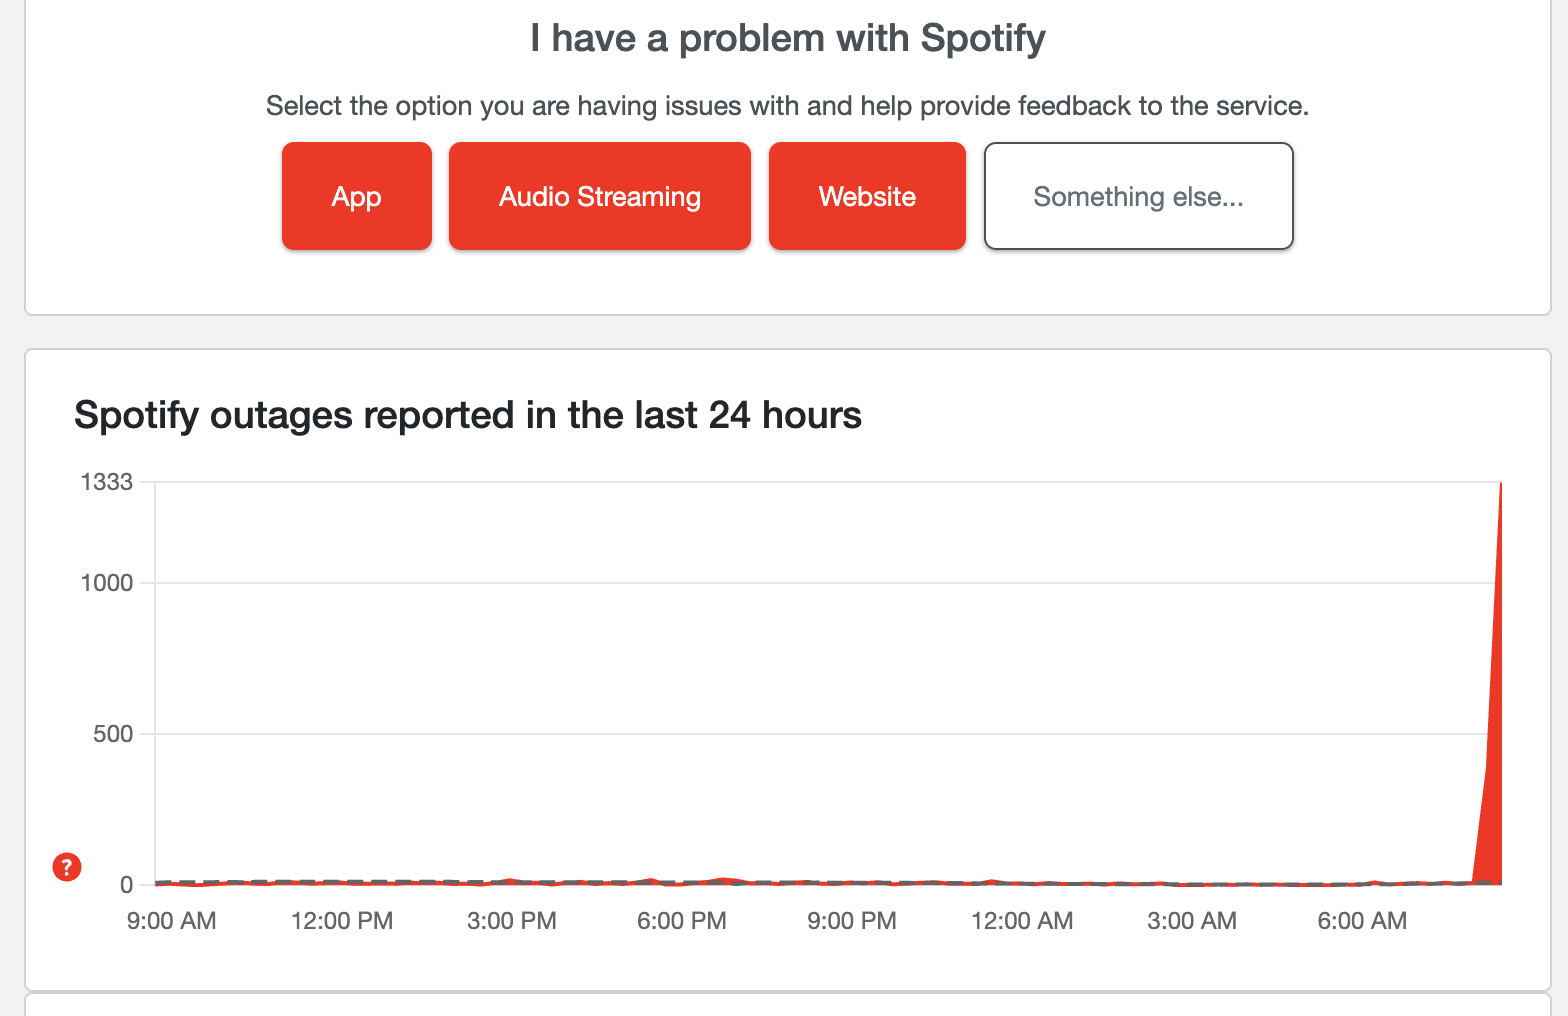Image resolution: width=1568 pixels, height=1016 pixels.
Task: Click the 9:00 AM time label
Action: pyautogui.click(x=172, y=921)
